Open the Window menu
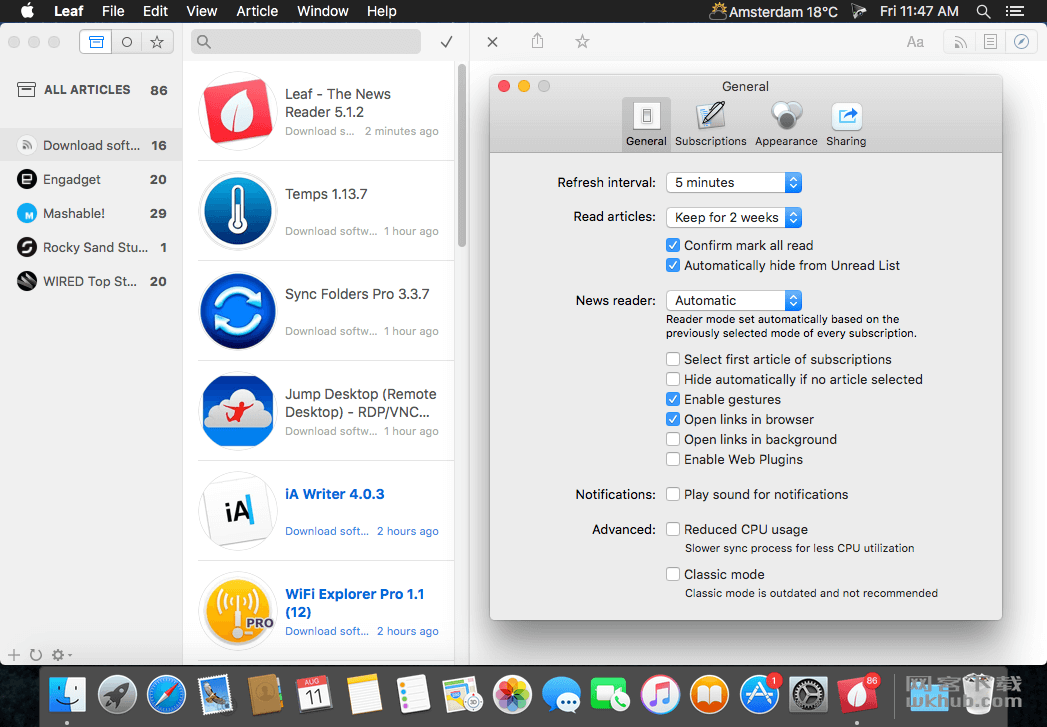Screen dimensions: 1047x727 [x=323, y=11]
